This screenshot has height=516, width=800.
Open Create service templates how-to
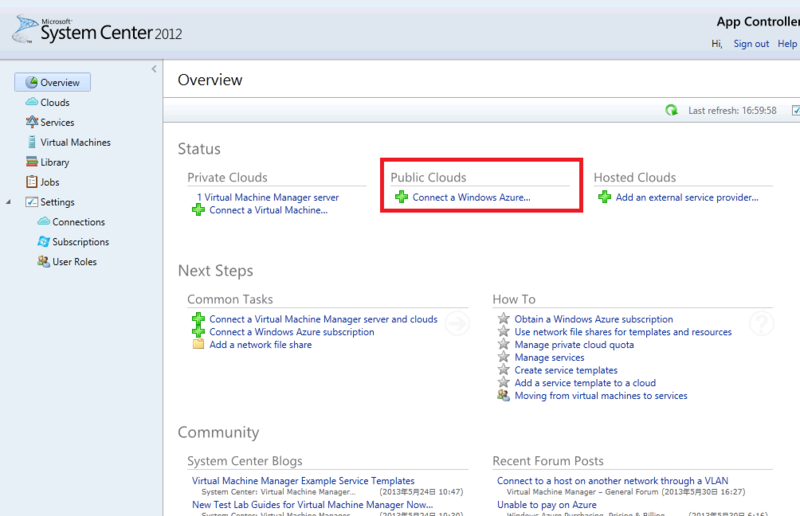tap(566, 371)
